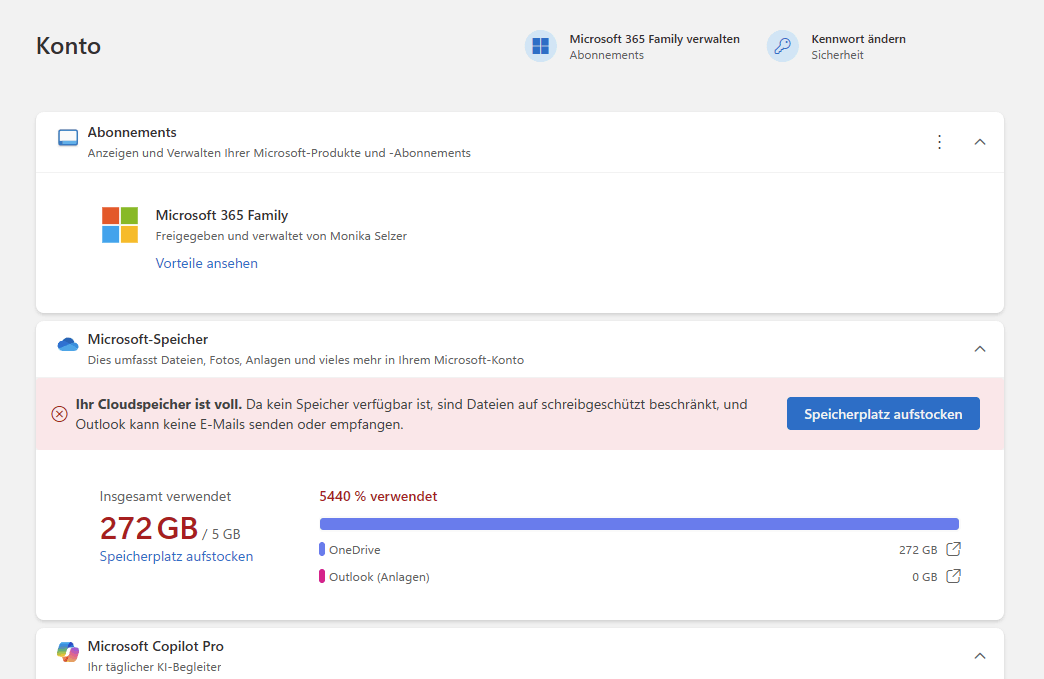
Task: Click the Abonnements laptop icon
Action: point(68,138)
